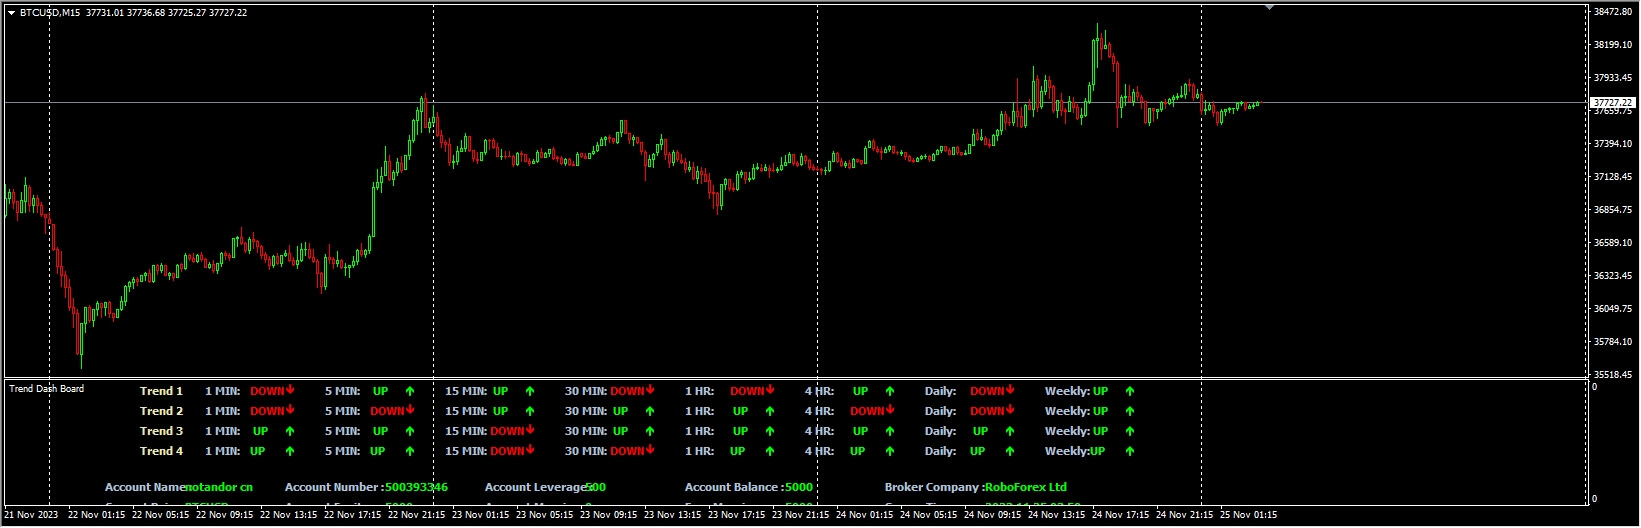
Task: Click the Account Number value 500393346
Action: pos(417,487)
